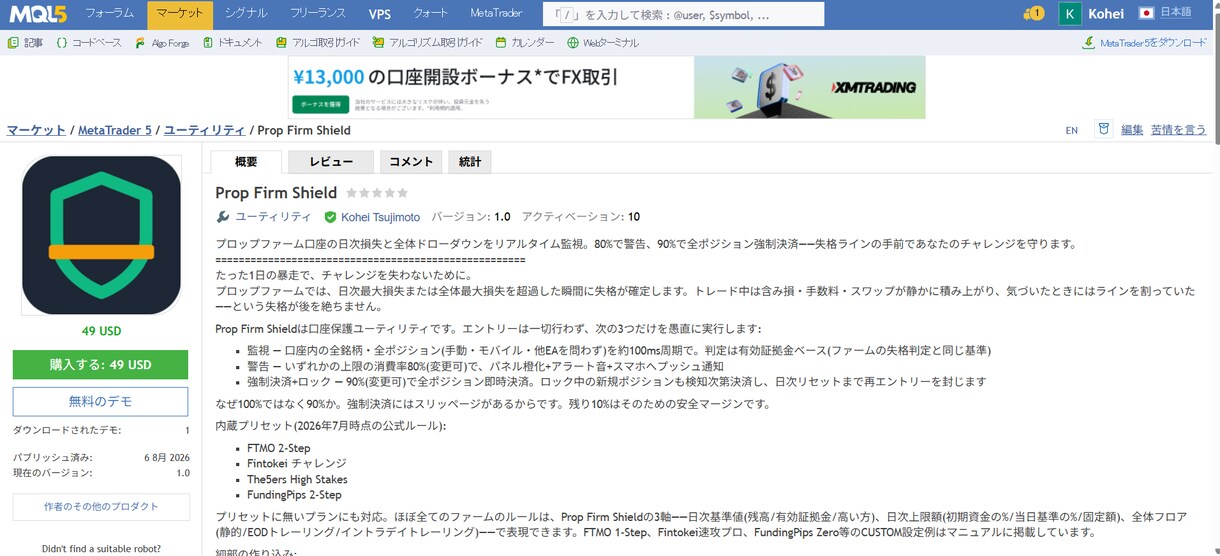
Task: Switch page language to EN
Action: 1072,130
